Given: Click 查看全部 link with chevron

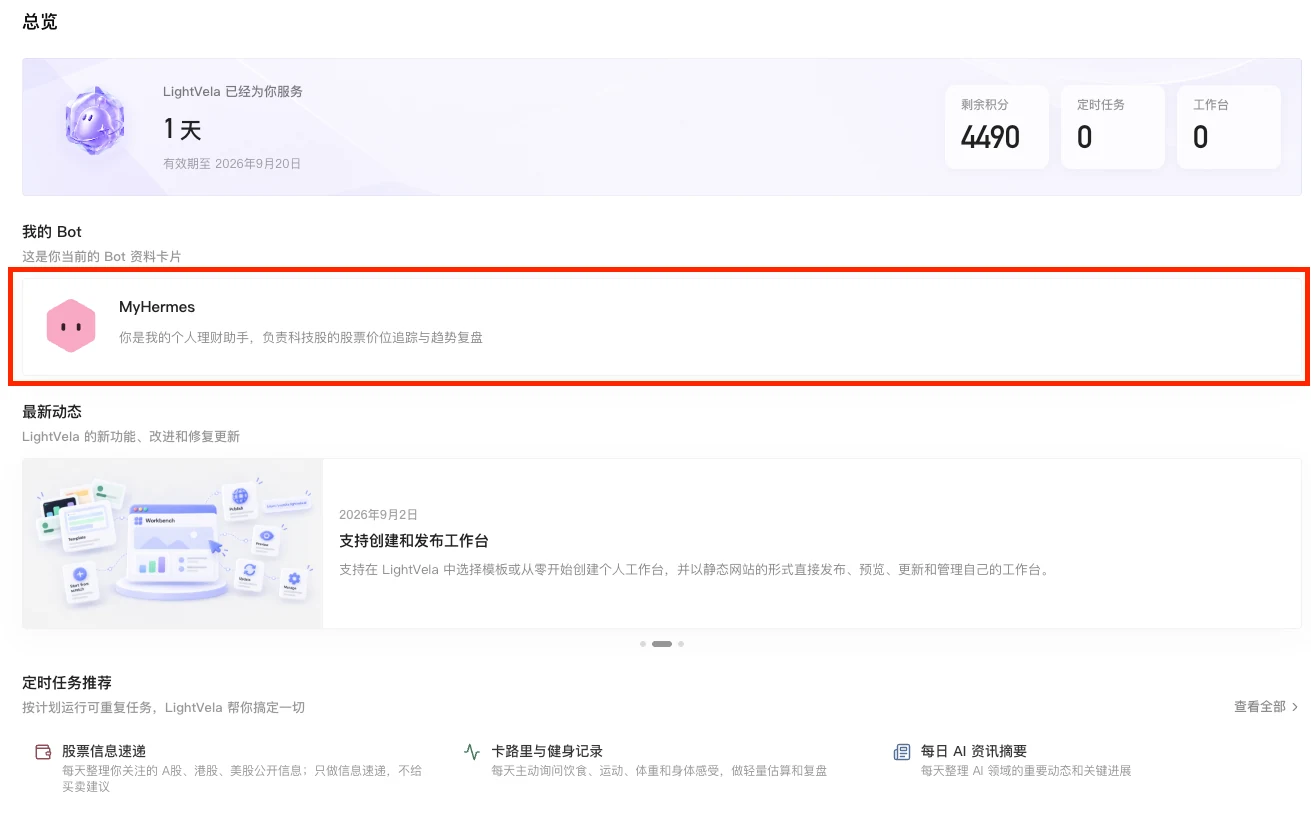Looking at the screenshot, I should click(1266, 706).
